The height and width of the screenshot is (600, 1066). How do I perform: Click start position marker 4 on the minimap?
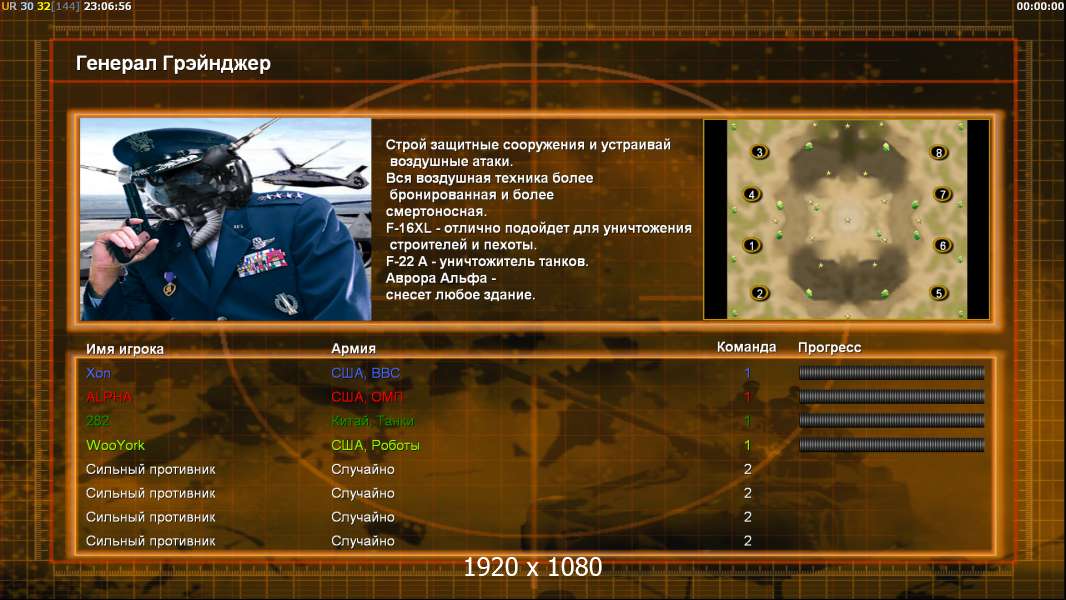pos(751,194)
